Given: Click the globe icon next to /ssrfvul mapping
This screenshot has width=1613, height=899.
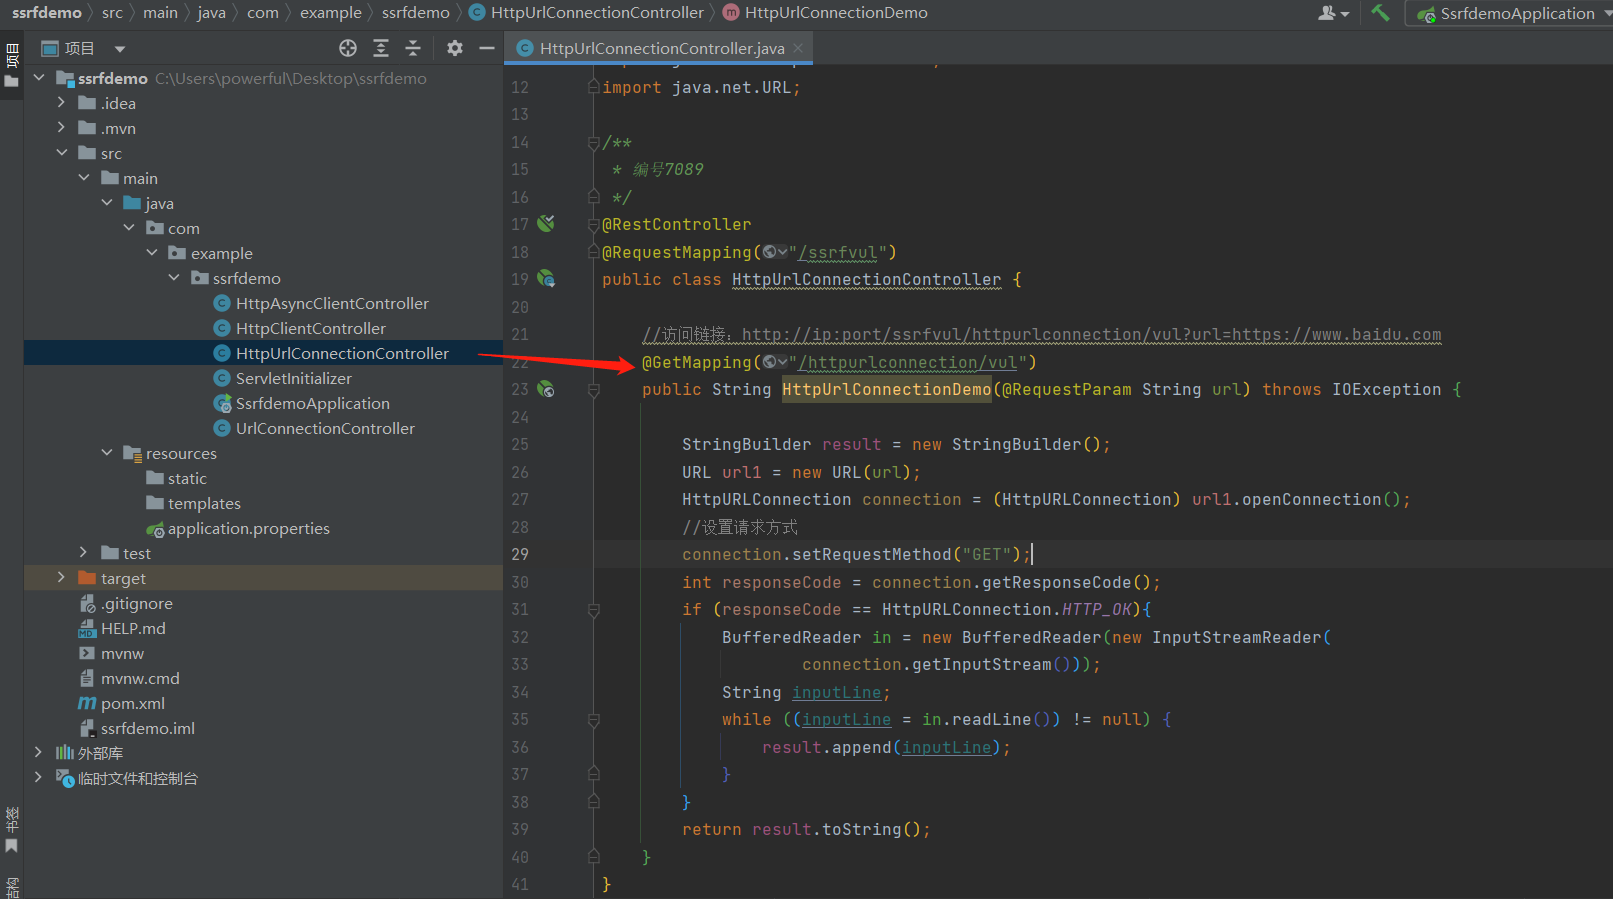Looking at the screenshot, I should pyautogui.click(x=771, y=252).
